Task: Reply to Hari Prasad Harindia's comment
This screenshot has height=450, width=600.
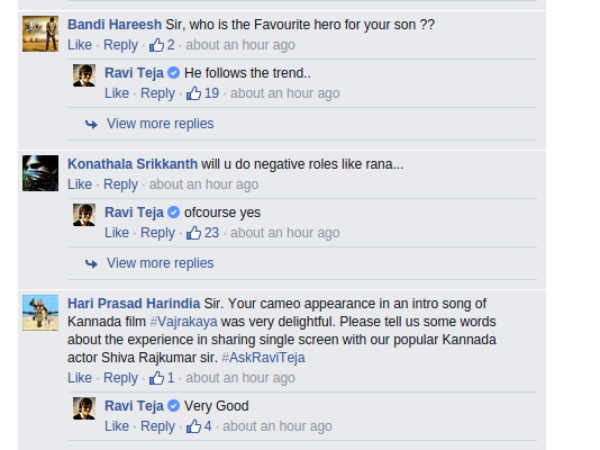Action: (120, 378)
